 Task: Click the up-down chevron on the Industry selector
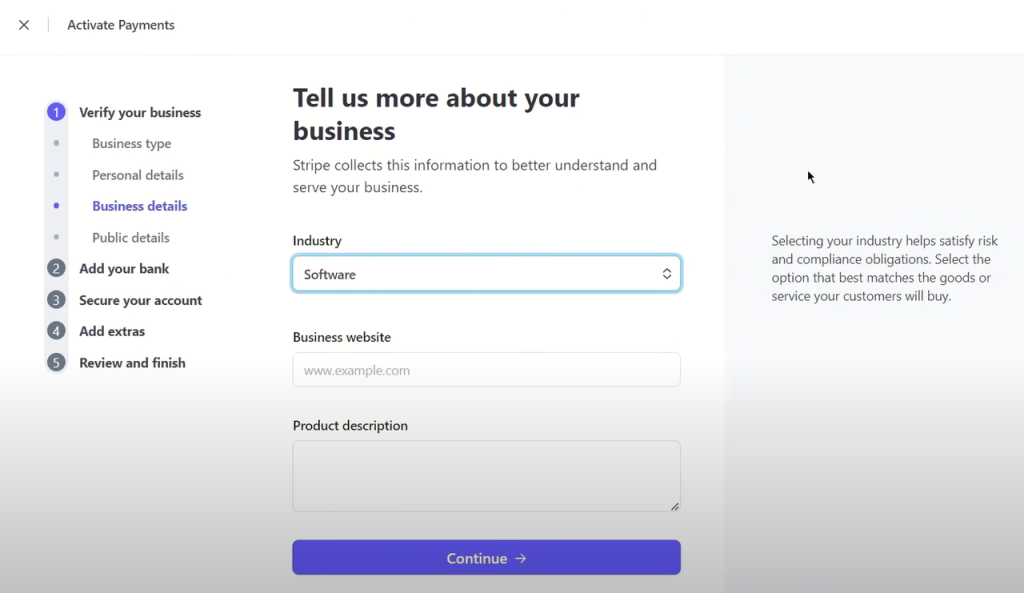pyautogui.click(x=667, y=274)
